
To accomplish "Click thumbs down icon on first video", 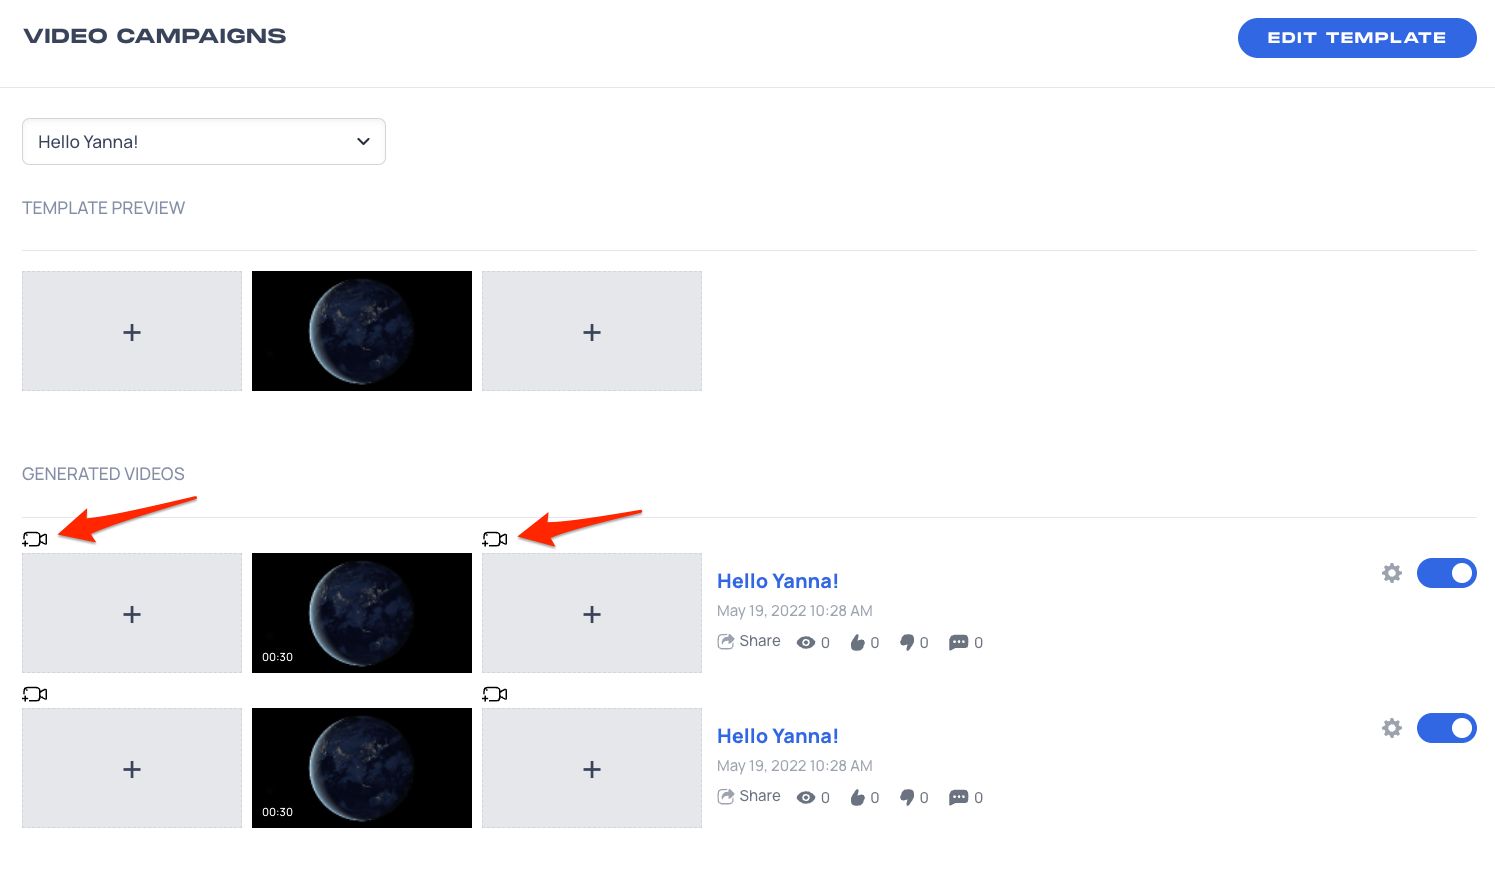I will (x=907, y=643).
